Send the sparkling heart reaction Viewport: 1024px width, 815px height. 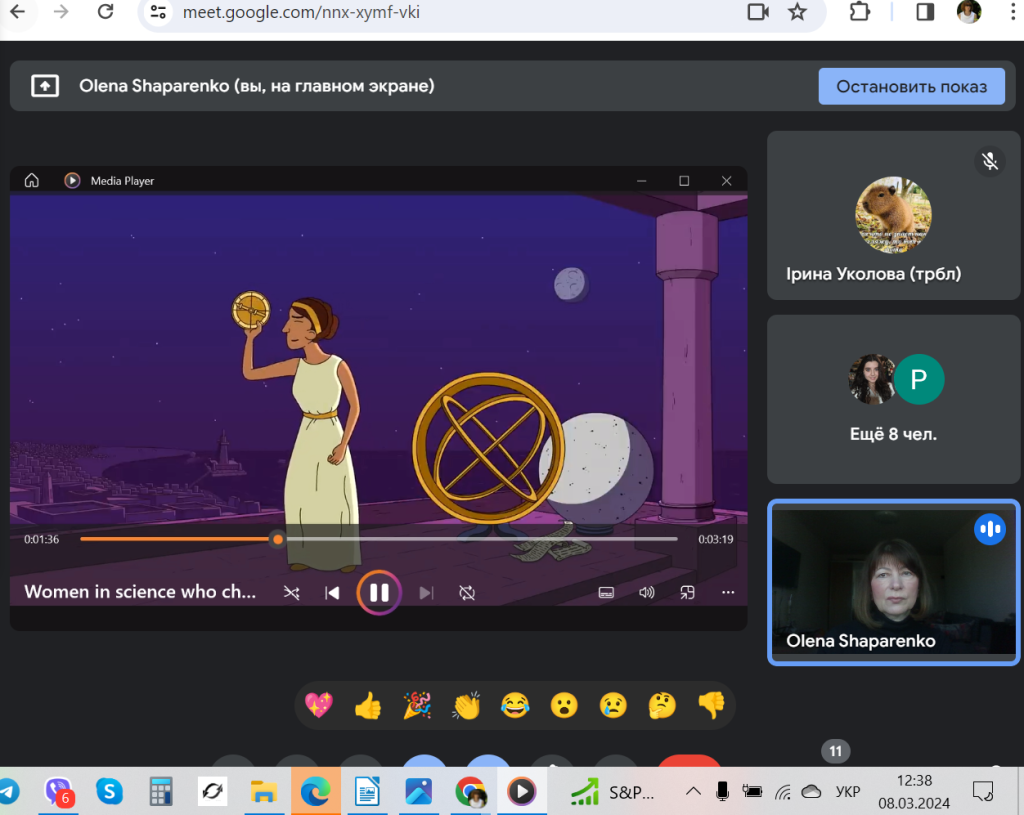point(319,705)
